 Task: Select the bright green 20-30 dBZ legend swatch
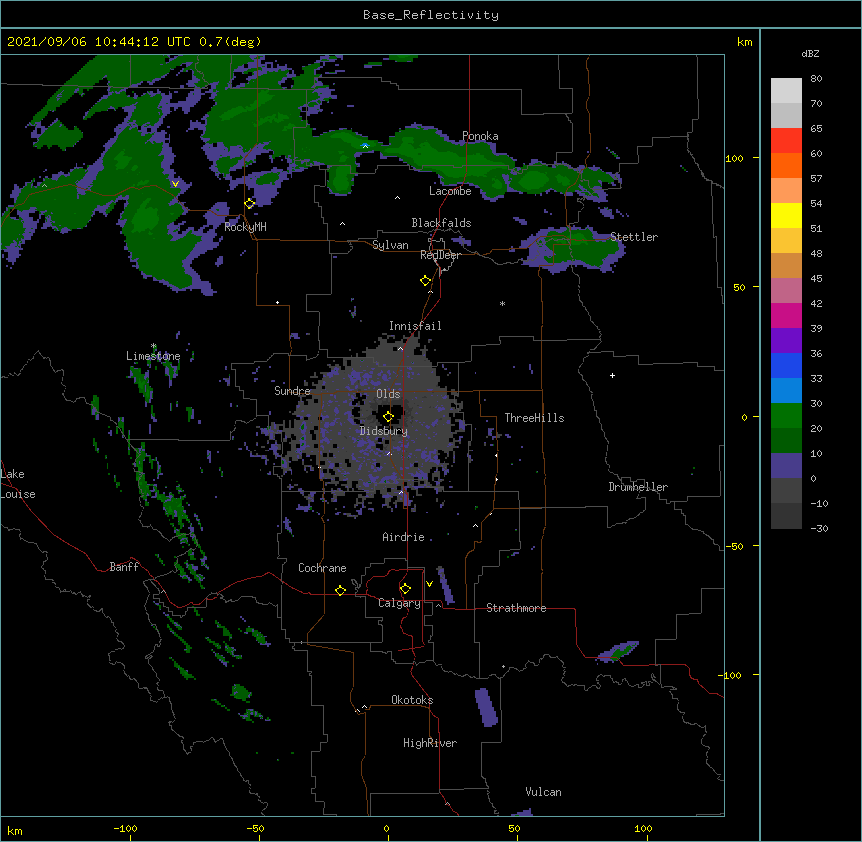click(786, 416)
